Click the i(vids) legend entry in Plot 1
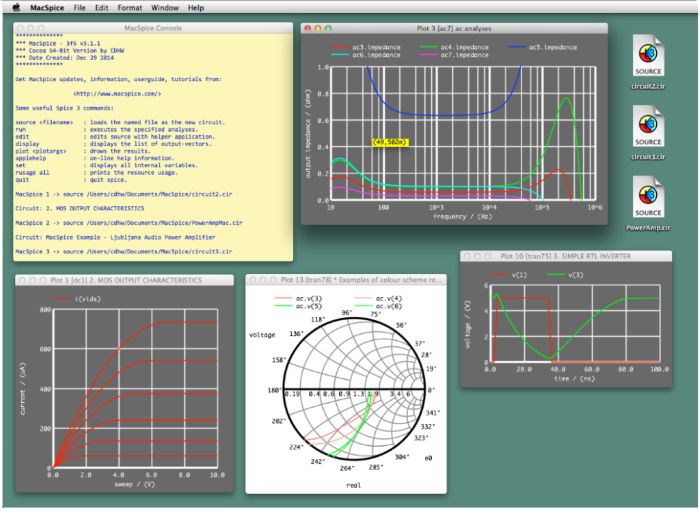700x513 pixels. (x=77, y=299)
